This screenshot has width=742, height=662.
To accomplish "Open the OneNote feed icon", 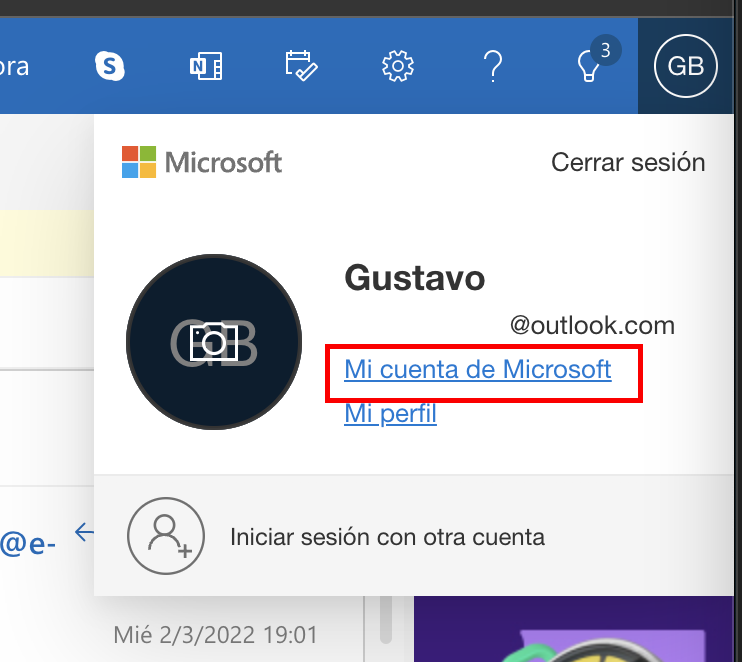I will pos(205,66).
